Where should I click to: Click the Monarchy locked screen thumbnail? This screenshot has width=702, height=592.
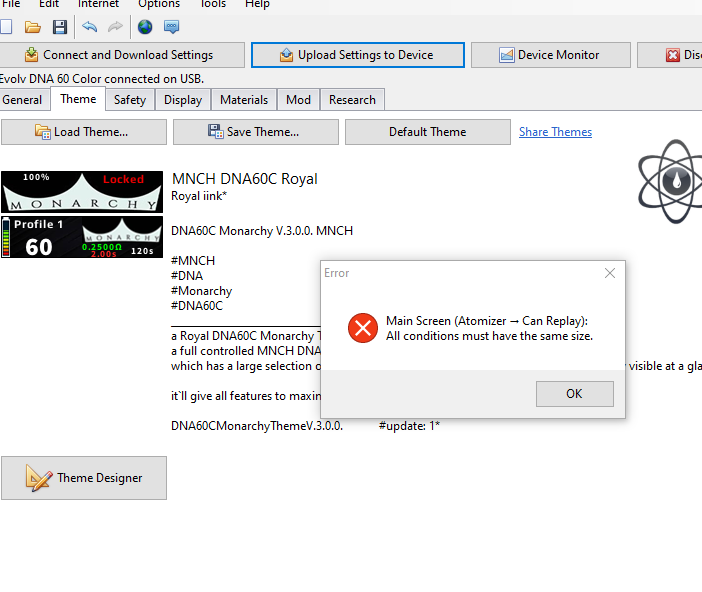click(81, 191)
